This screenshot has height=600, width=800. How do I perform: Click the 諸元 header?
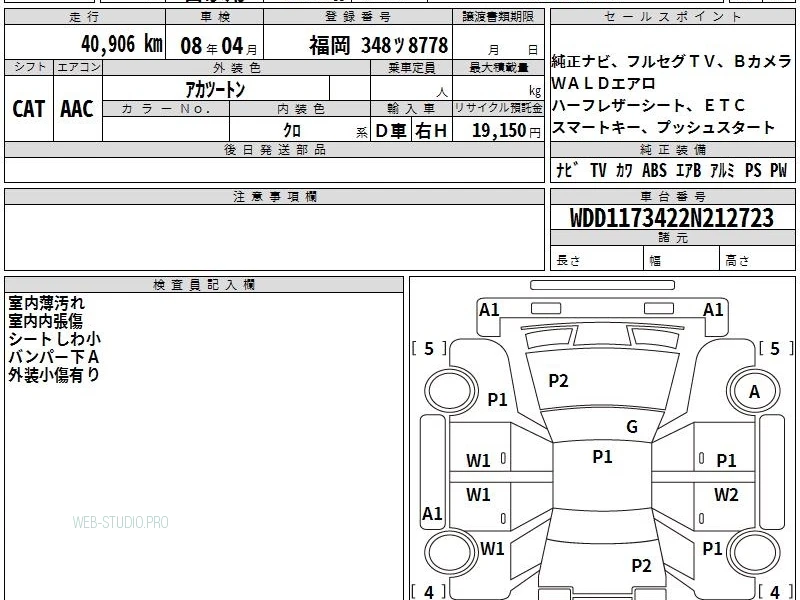[673, 238]
